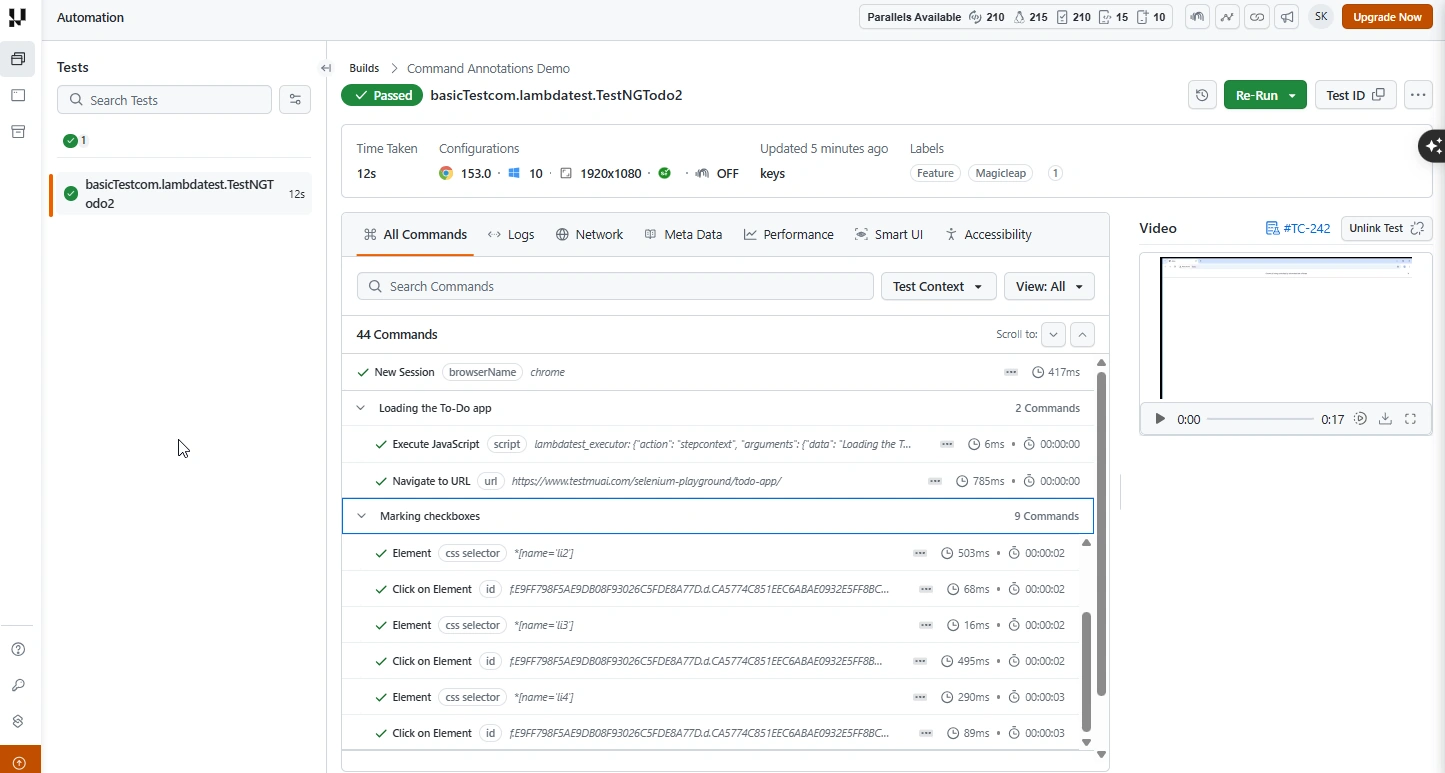1445x773 pixels.
Task: Switch to Network tab
Action: tap(589, 234)
